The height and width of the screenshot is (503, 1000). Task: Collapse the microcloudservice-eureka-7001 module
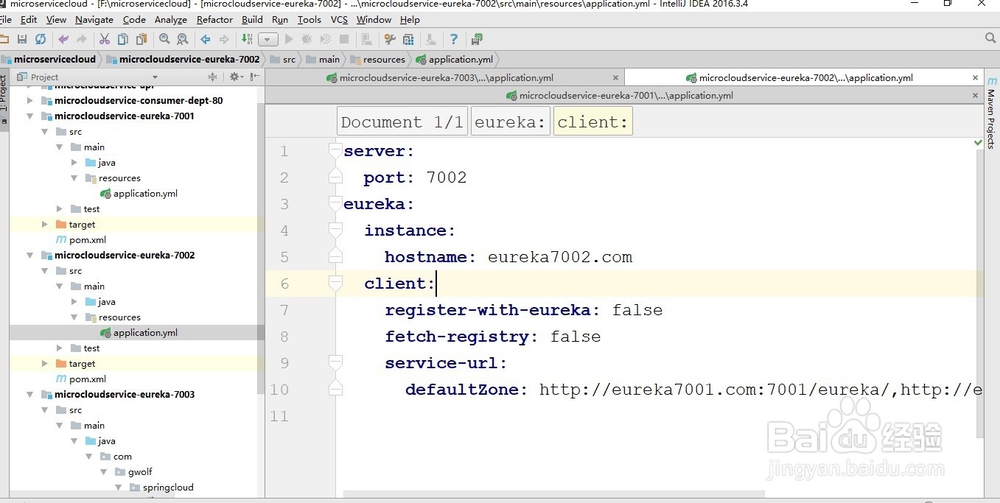29,116
